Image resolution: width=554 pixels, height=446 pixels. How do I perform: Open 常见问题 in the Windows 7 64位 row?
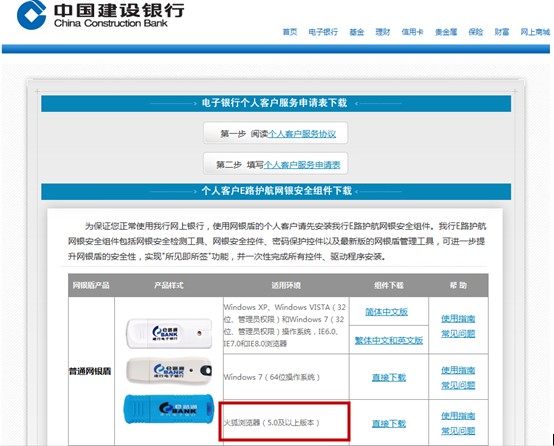click(458, 385)
